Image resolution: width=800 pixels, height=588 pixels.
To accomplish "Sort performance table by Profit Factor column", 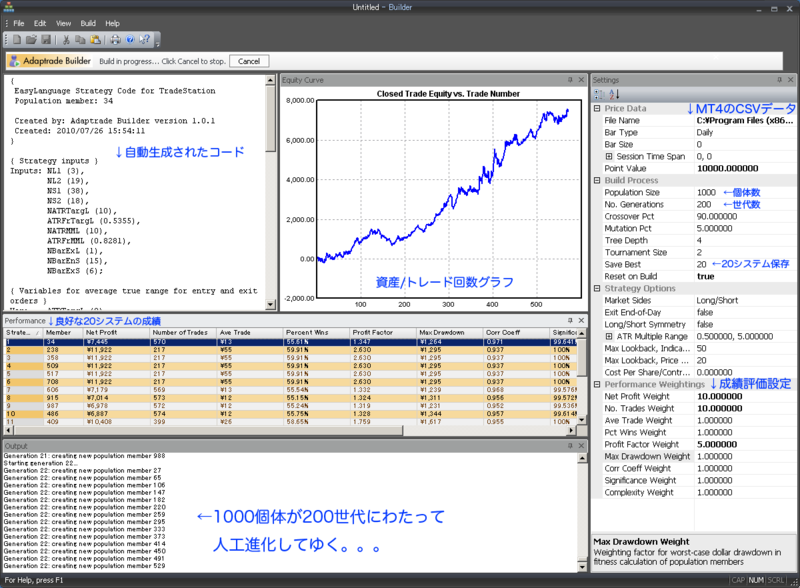I will point(383,332).
